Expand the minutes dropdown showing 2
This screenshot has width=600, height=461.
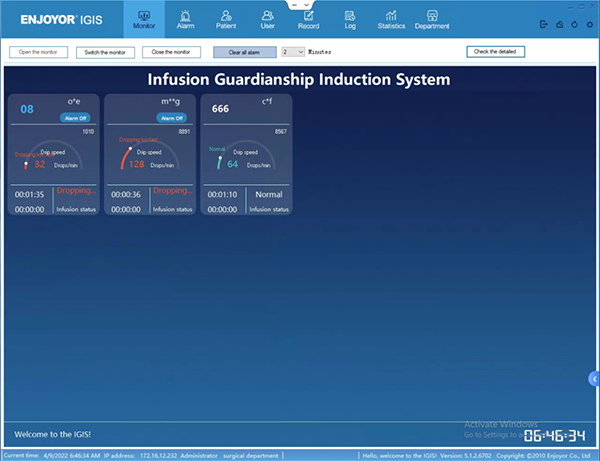(x=292, y=51)
